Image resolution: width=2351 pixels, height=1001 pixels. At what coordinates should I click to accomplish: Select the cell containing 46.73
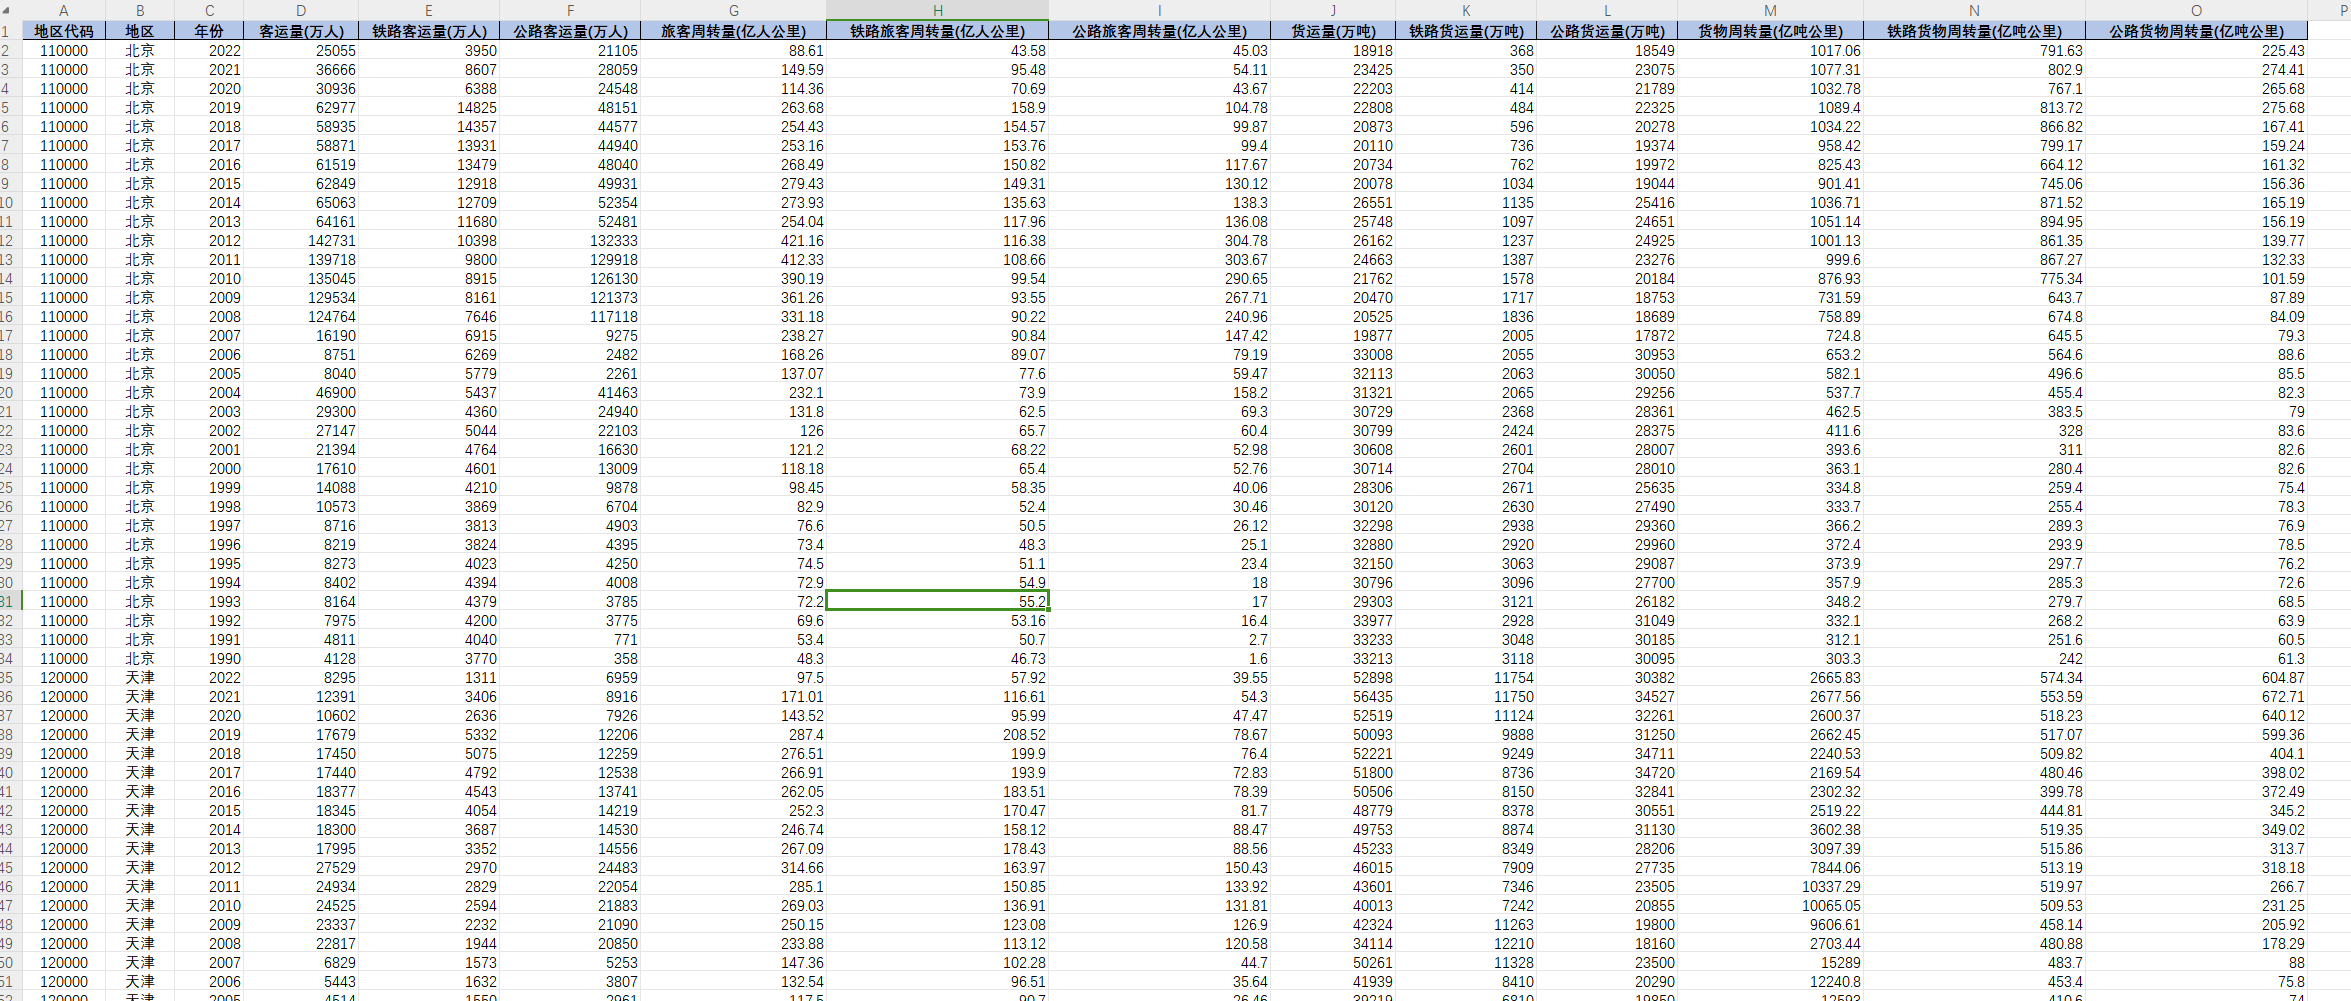click(x=938, y=659)
